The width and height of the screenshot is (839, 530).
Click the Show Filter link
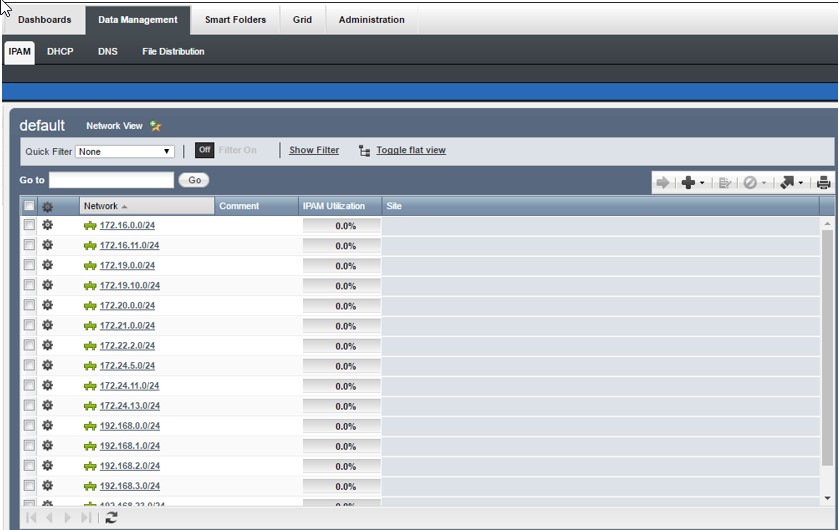tap(314, 150)
